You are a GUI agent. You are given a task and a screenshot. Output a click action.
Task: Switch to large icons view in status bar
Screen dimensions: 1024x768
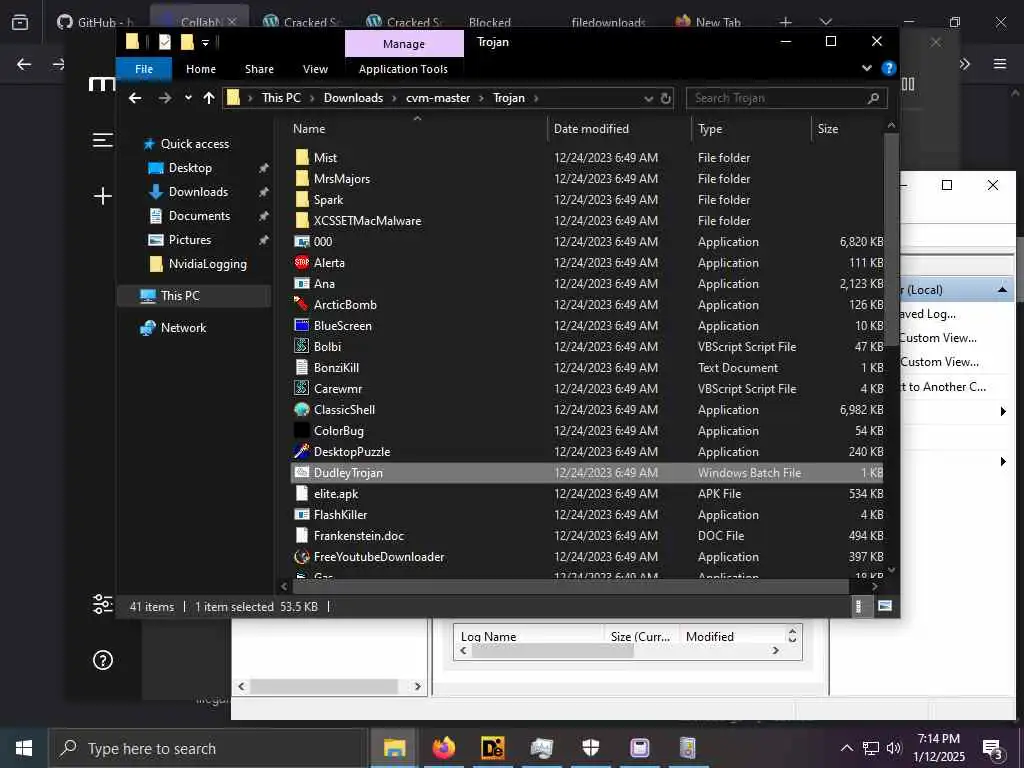pyautogui.click(x=885, y=606)
